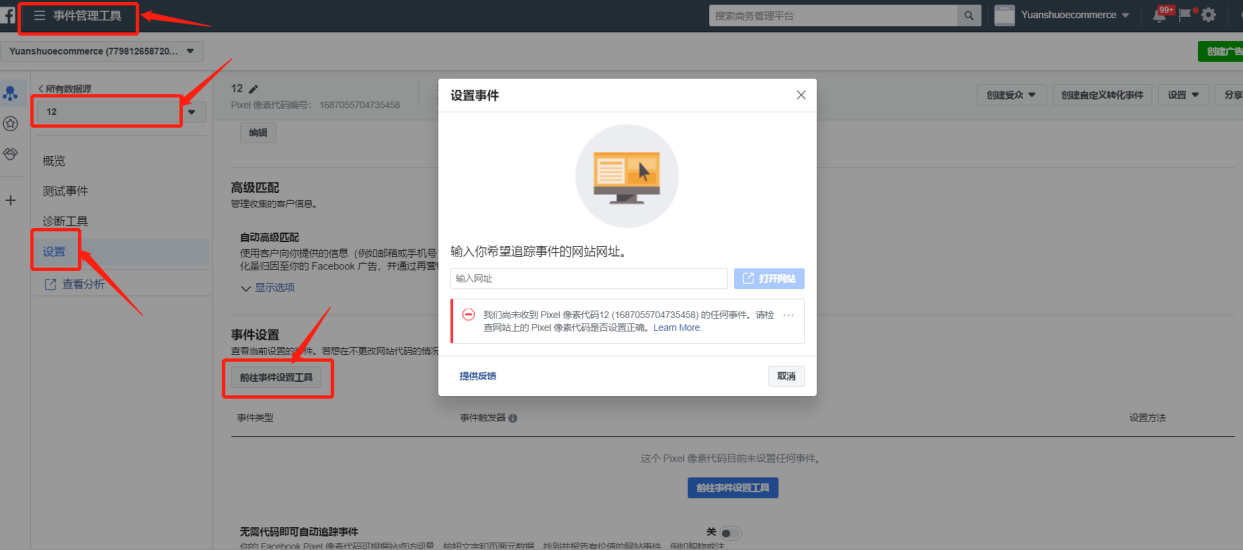Click the green 创建广告 button
Image resolution: width=1243 pixels, height=550 pixels.
pos(1220,51)
